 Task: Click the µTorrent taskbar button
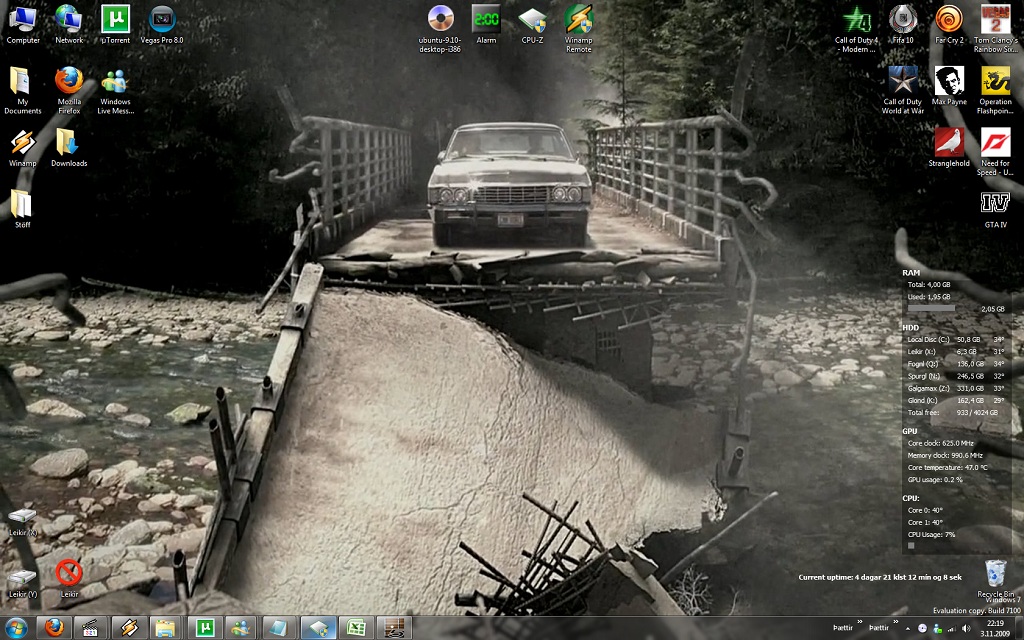pos(205,628)
